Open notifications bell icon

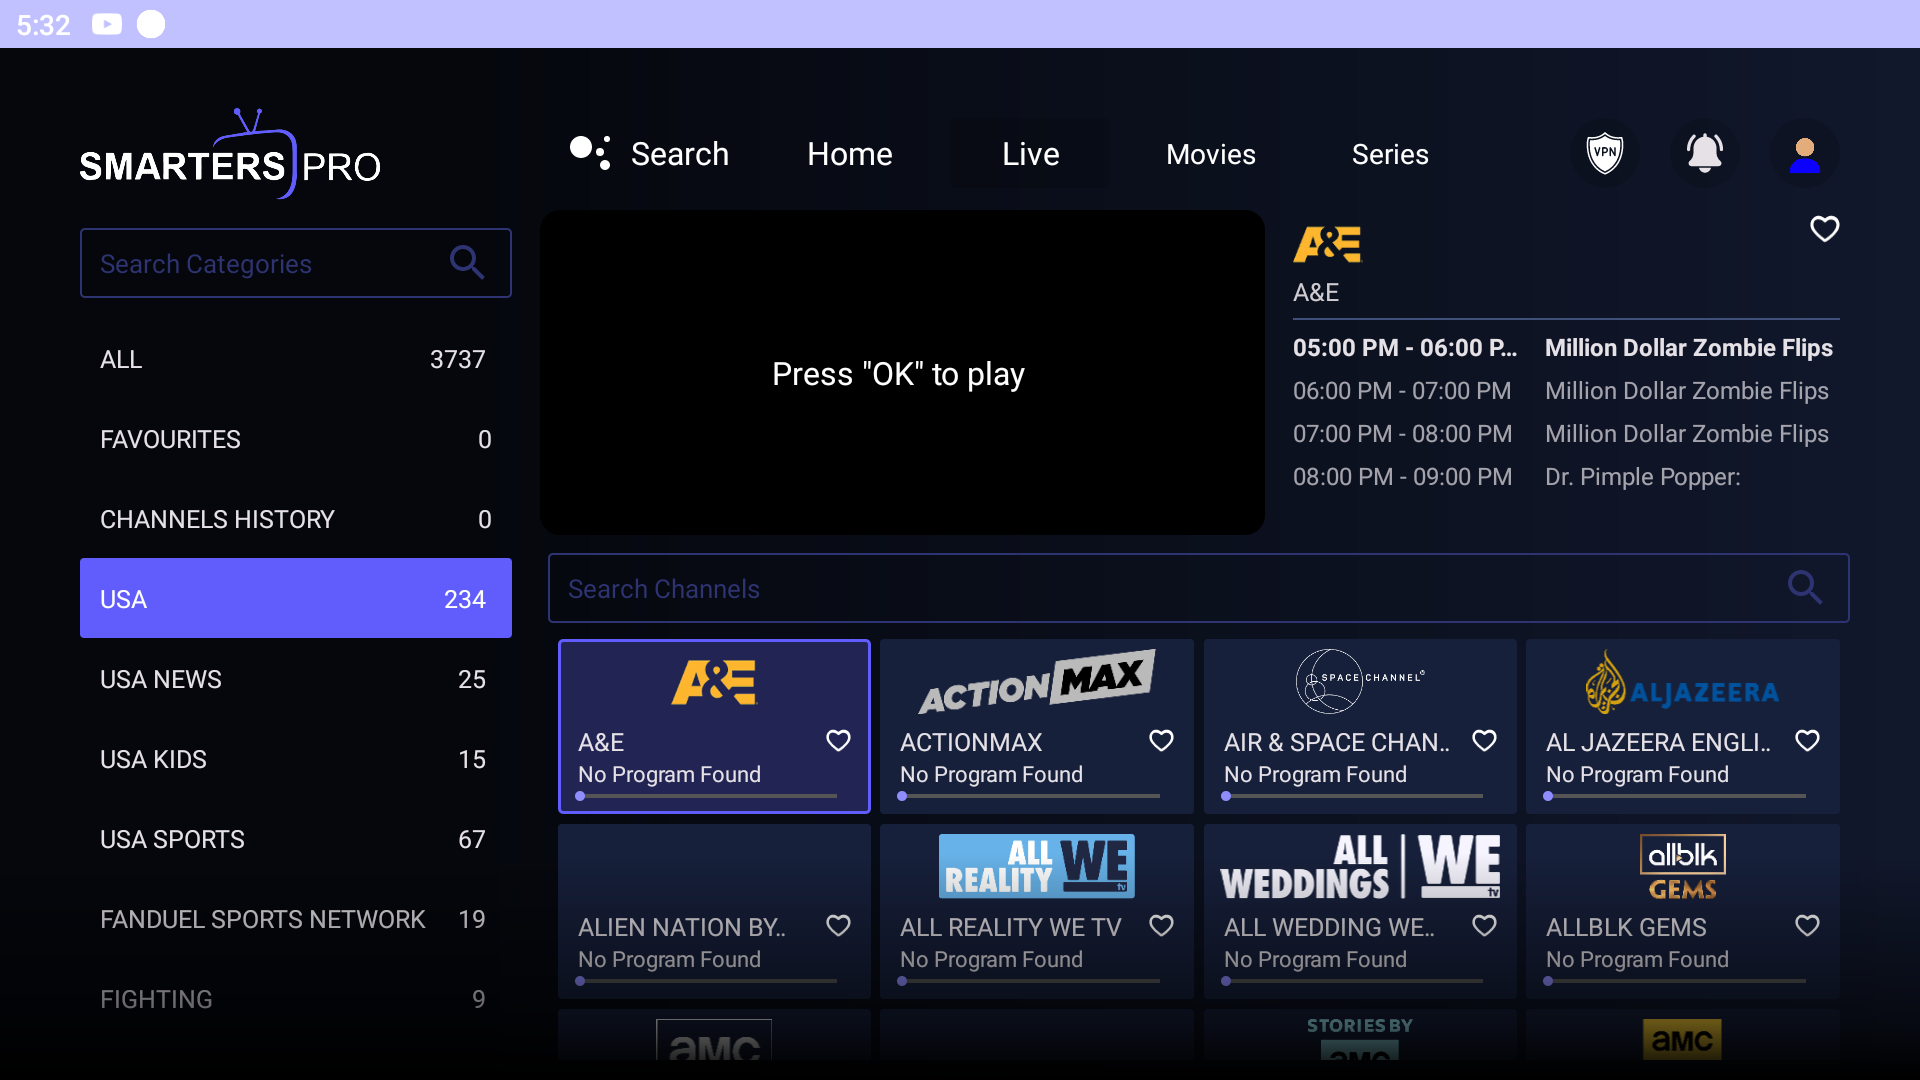click(x=1705, y=153)
